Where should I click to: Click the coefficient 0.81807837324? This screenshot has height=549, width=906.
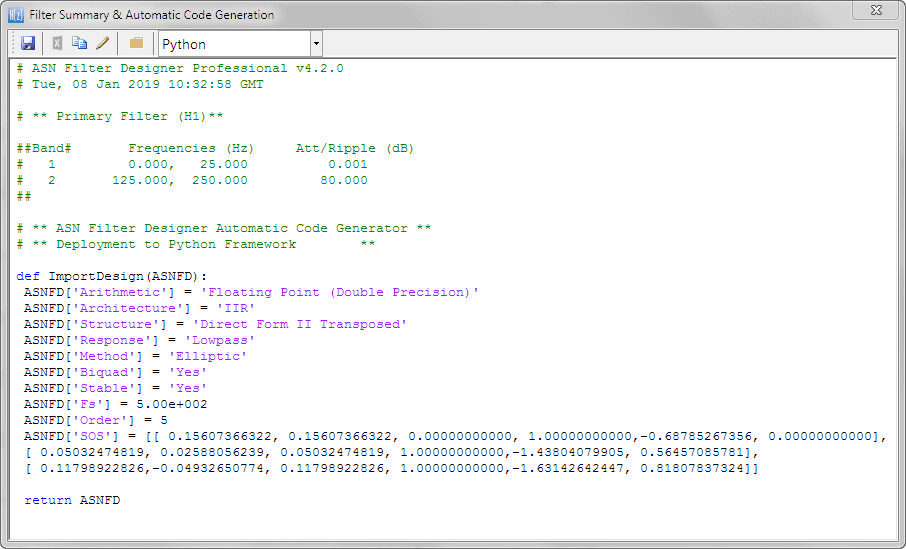click(692, 468)
